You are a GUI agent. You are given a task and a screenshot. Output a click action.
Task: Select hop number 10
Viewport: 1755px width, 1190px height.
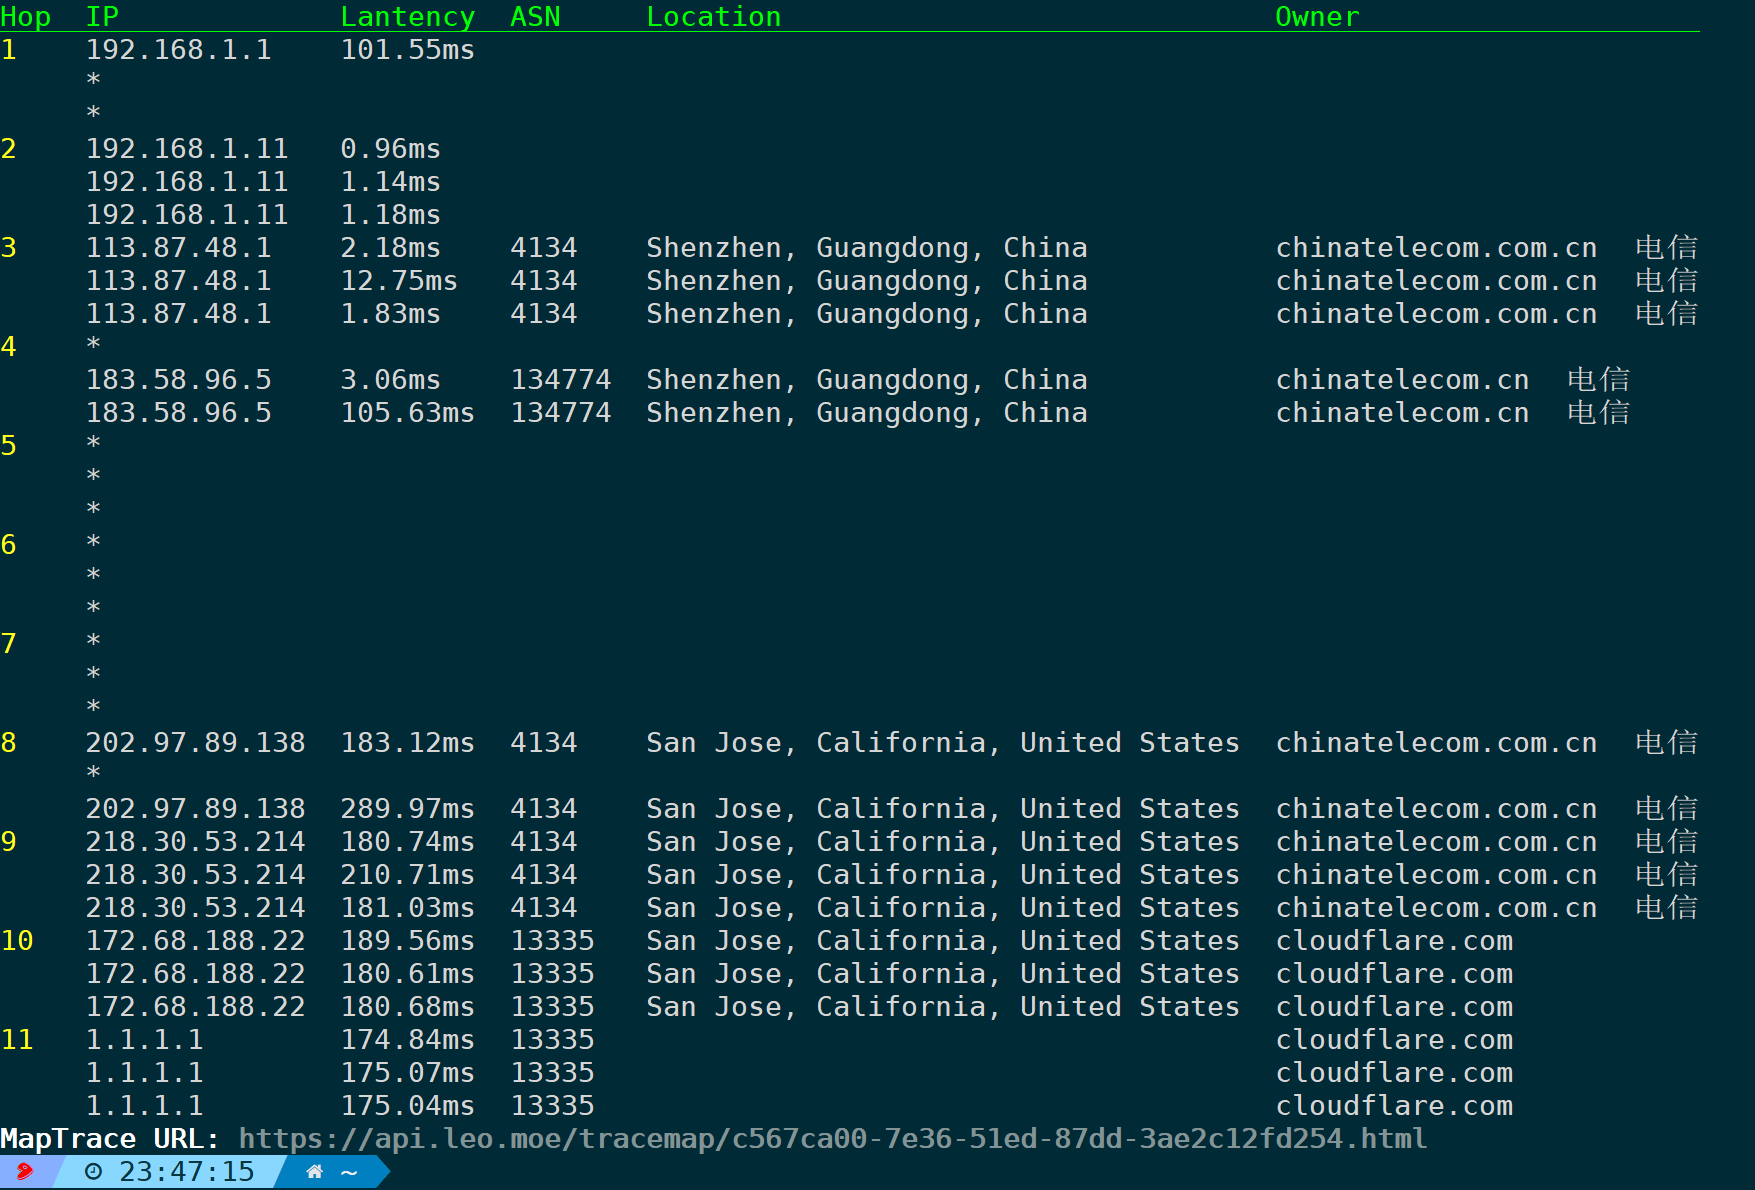pos(17,941)
